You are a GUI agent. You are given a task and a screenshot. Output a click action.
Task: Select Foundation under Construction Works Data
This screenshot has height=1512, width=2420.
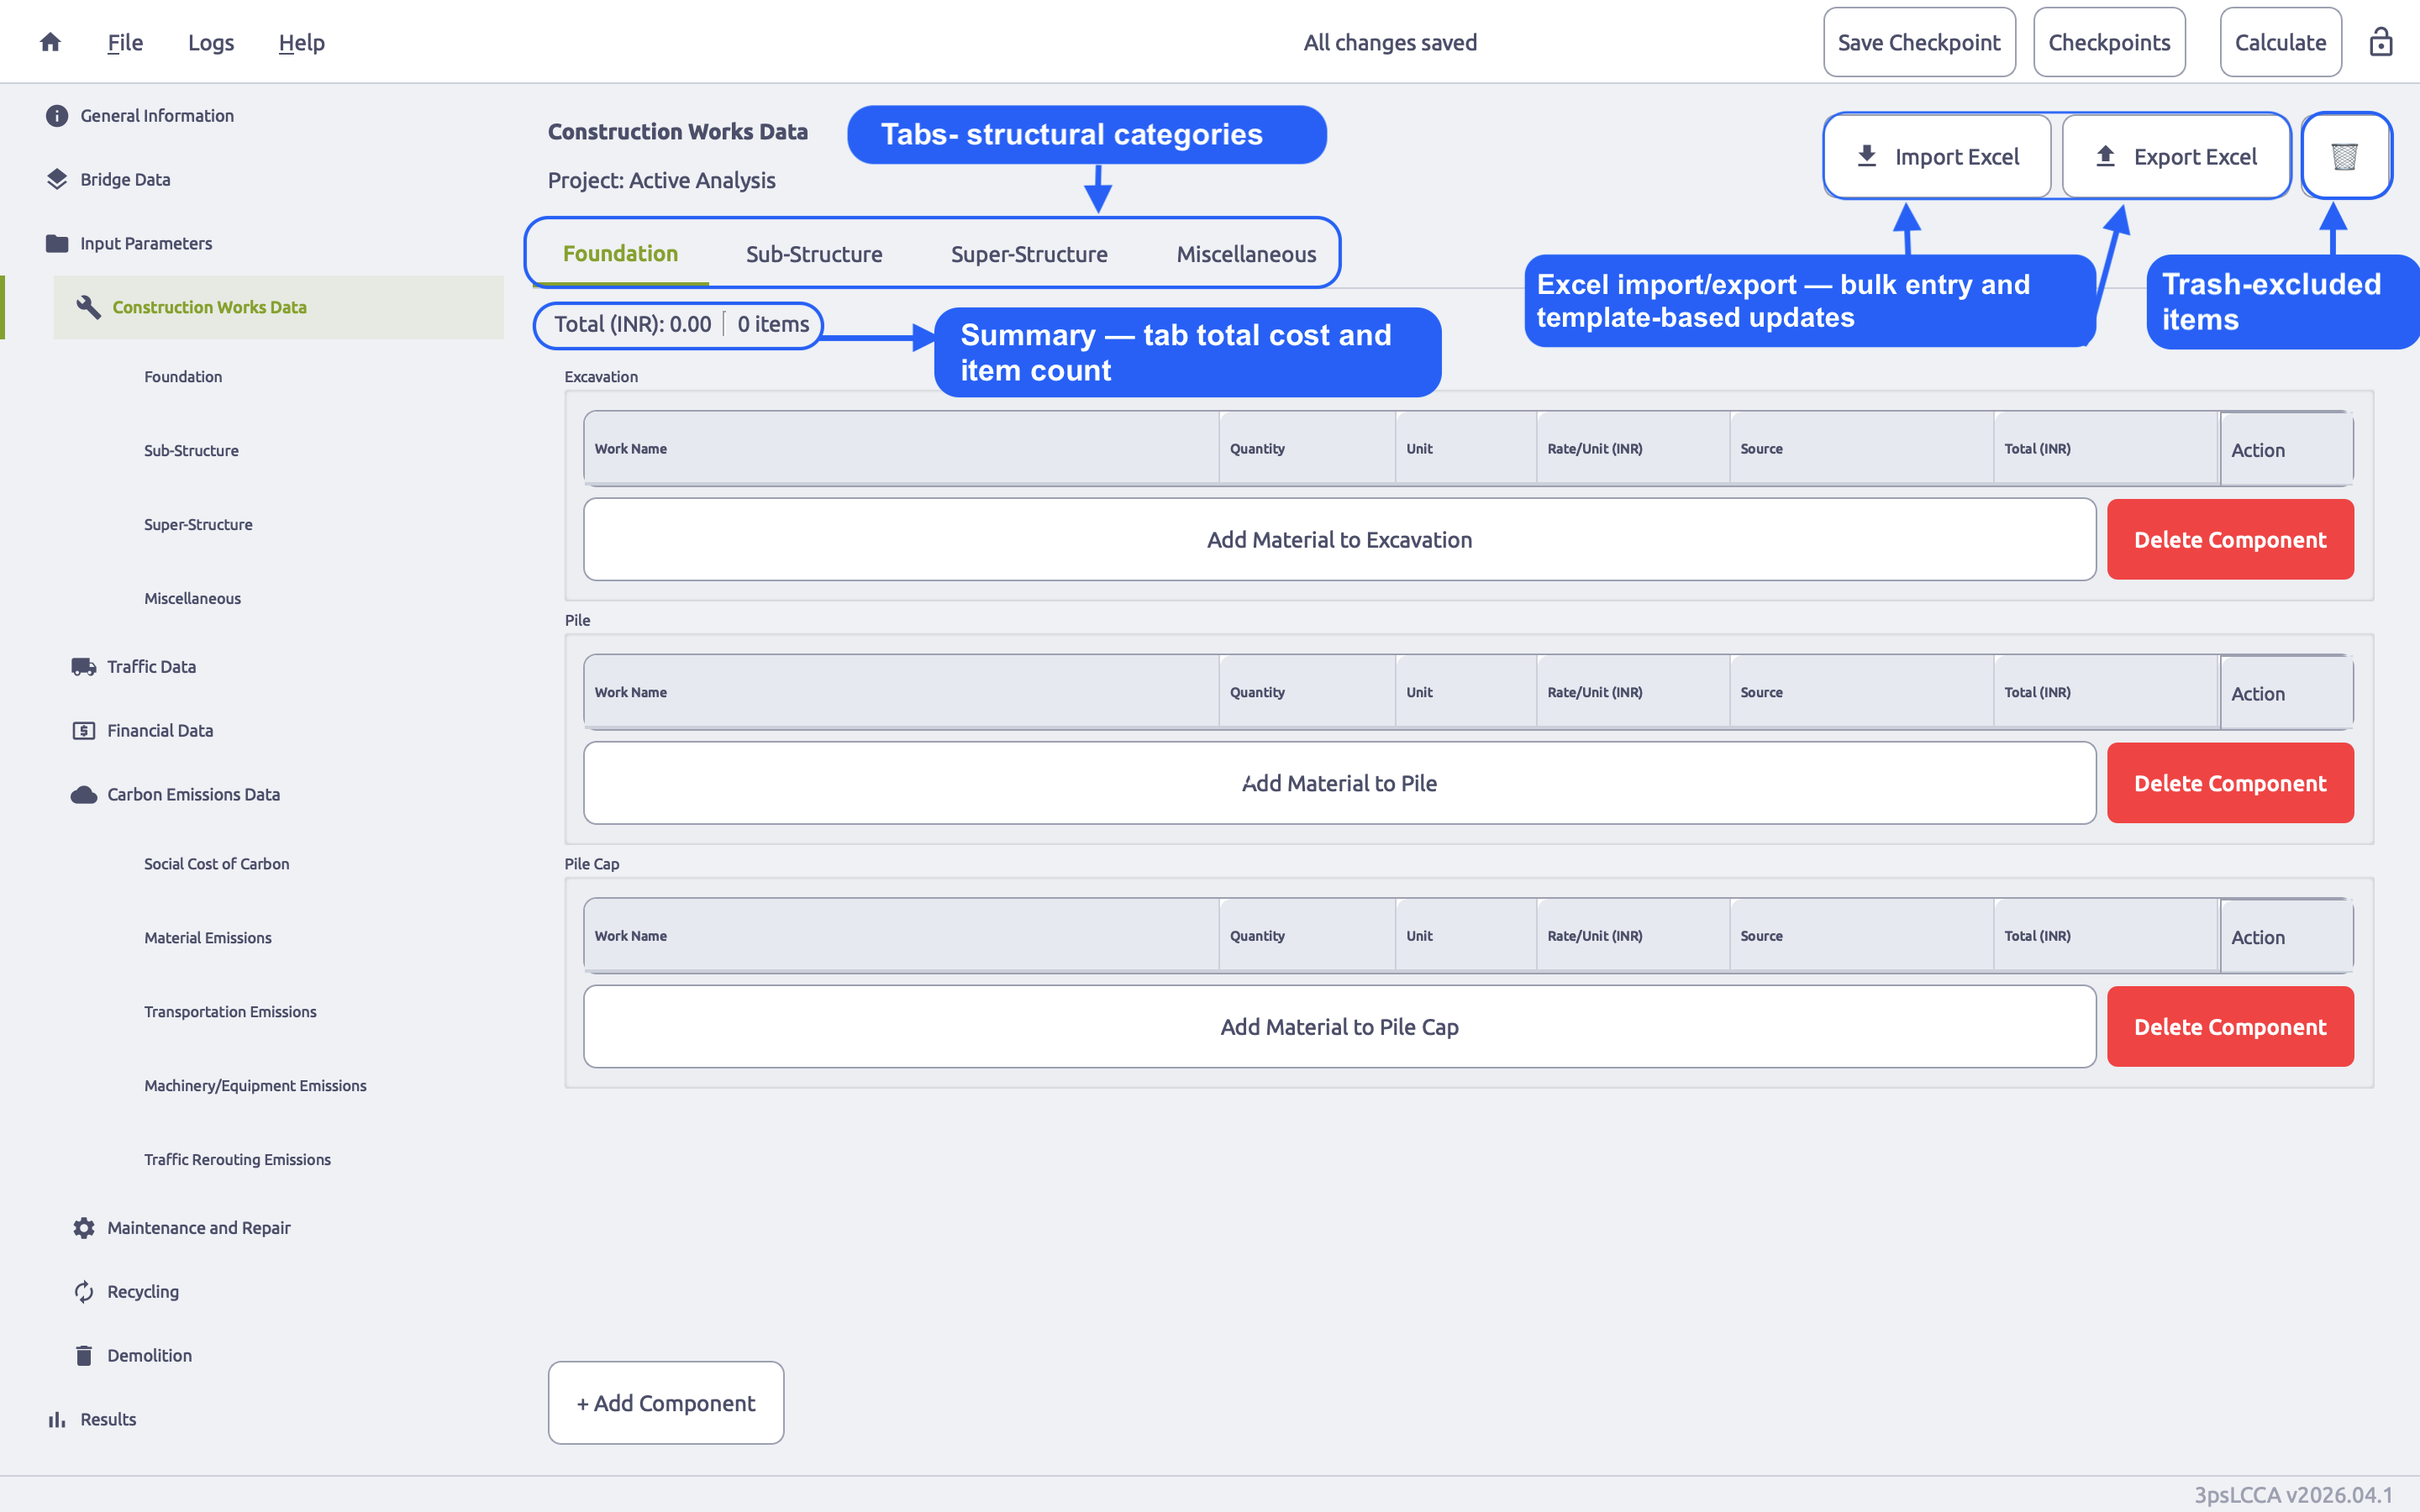point(183,377)
